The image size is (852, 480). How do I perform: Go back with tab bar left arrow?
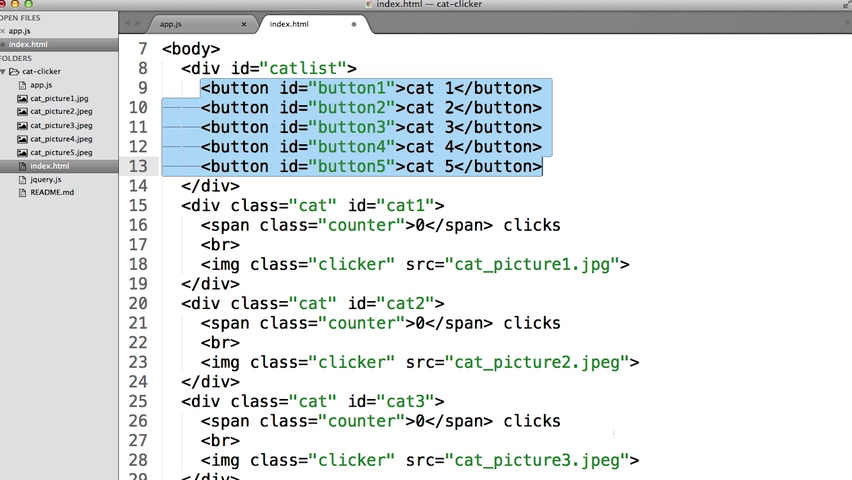127,23
